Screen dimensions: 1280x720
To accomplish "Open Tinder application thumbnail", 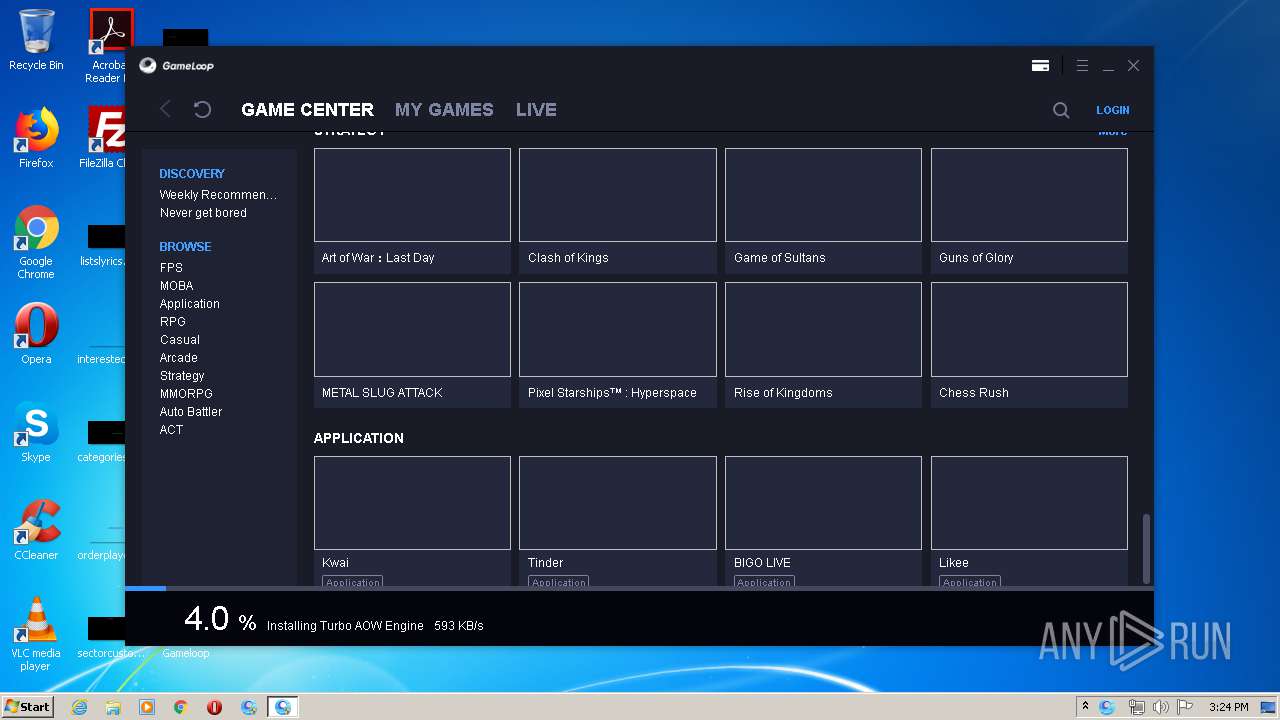I will coord(618,503).
